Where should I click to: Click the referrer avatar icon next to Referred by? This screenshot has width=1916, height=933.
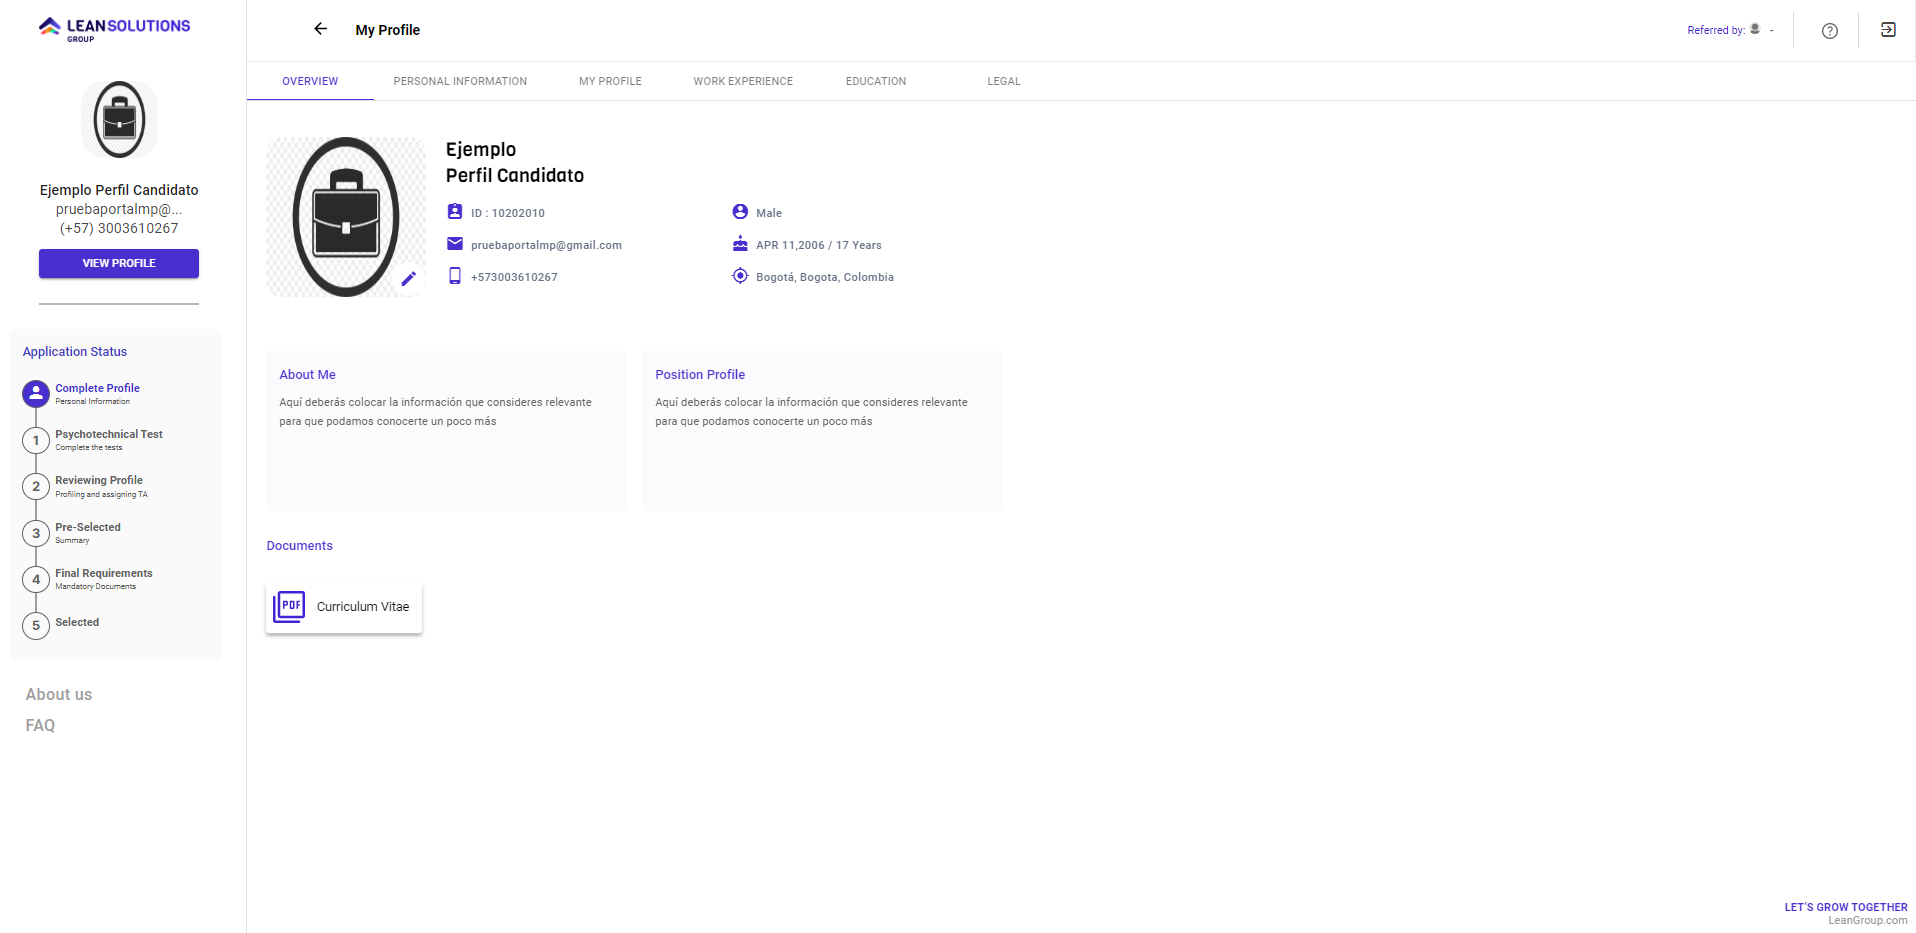click(1755, 29)
